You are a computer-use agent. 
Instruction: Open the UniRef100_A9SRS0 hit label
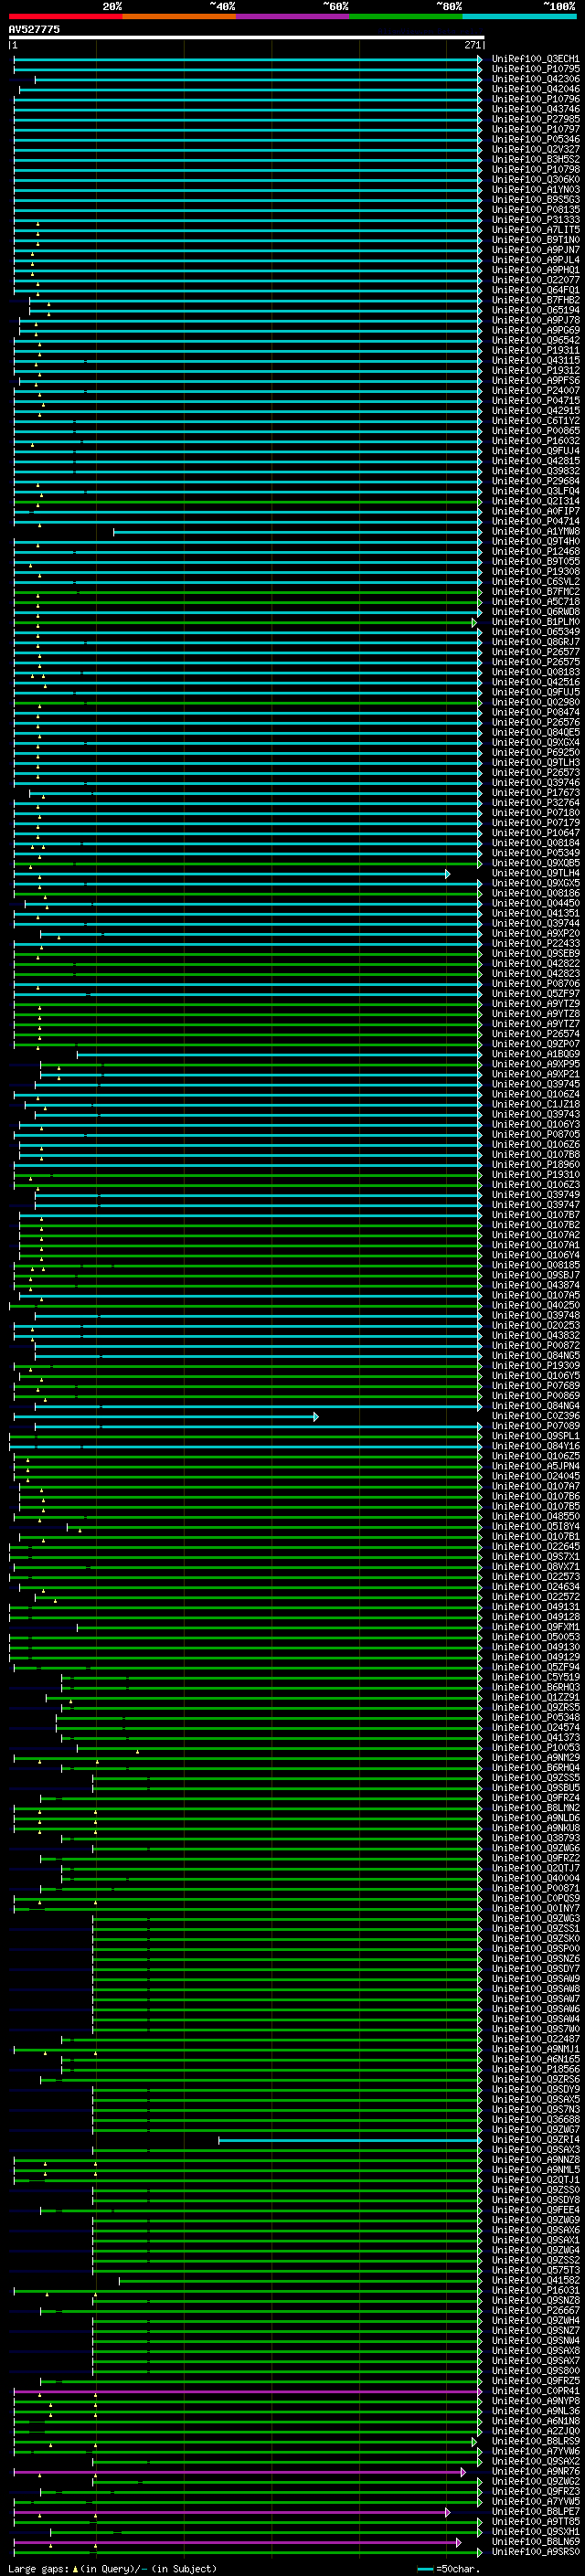coord(535,2552)
